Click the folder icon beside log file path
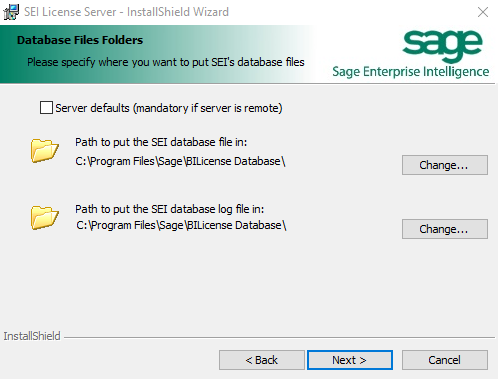The image size is (498, 379). coord(45,218)
